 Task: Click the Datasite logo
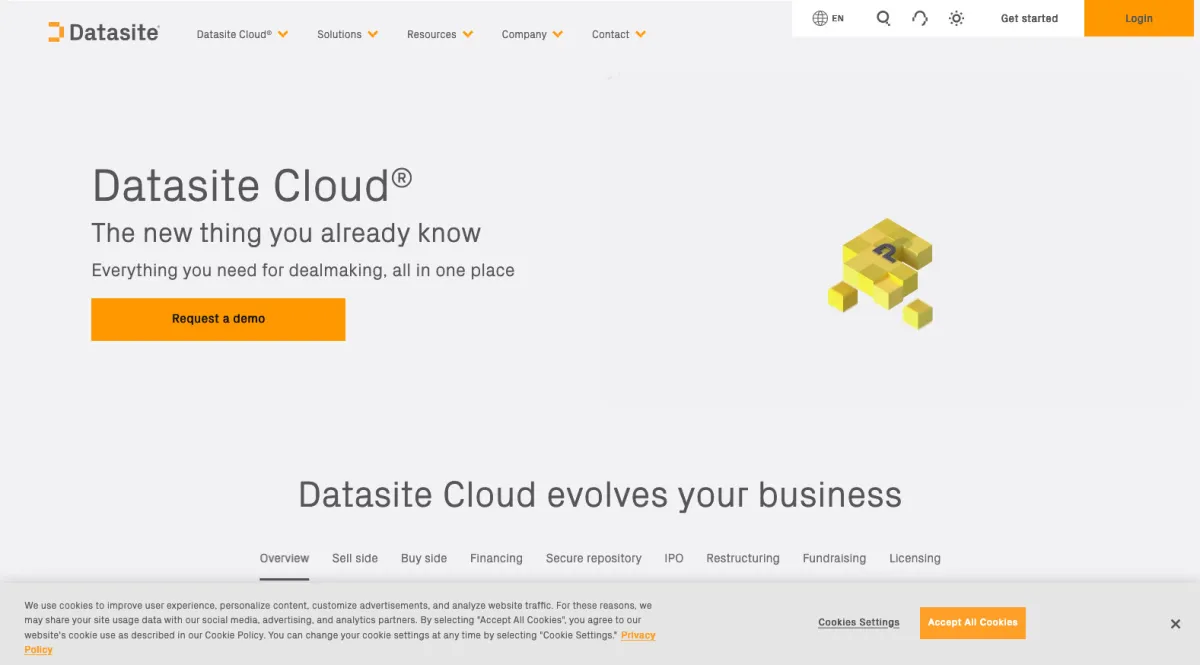(x=104, y=32)
